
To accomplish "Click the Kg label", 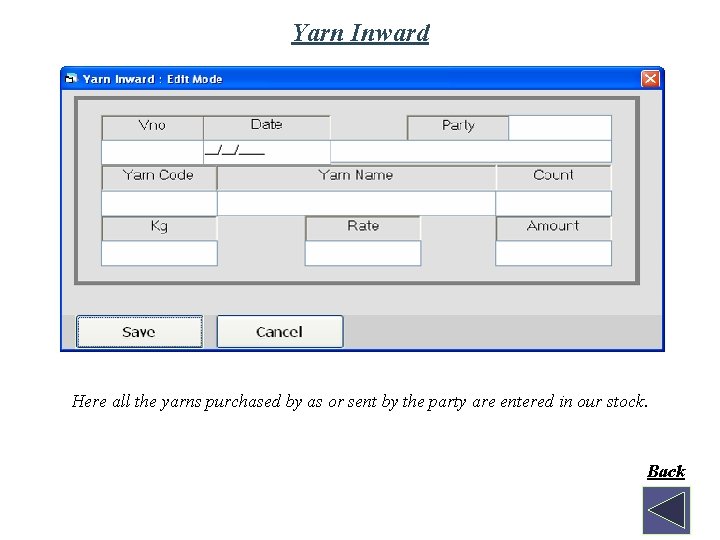I will pos(159,228).
